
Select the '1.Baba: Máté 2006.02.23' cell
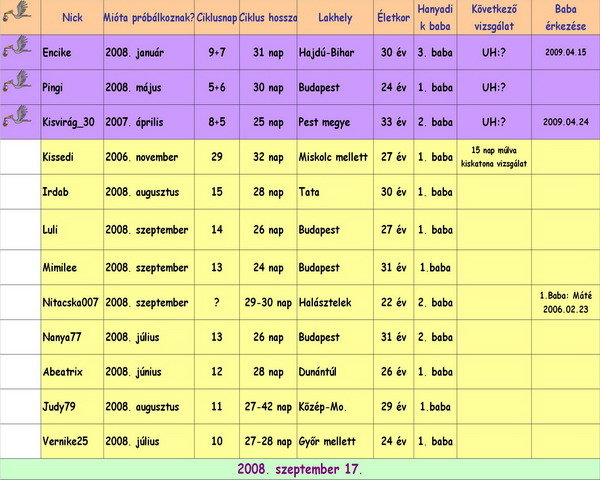[565, 302]
